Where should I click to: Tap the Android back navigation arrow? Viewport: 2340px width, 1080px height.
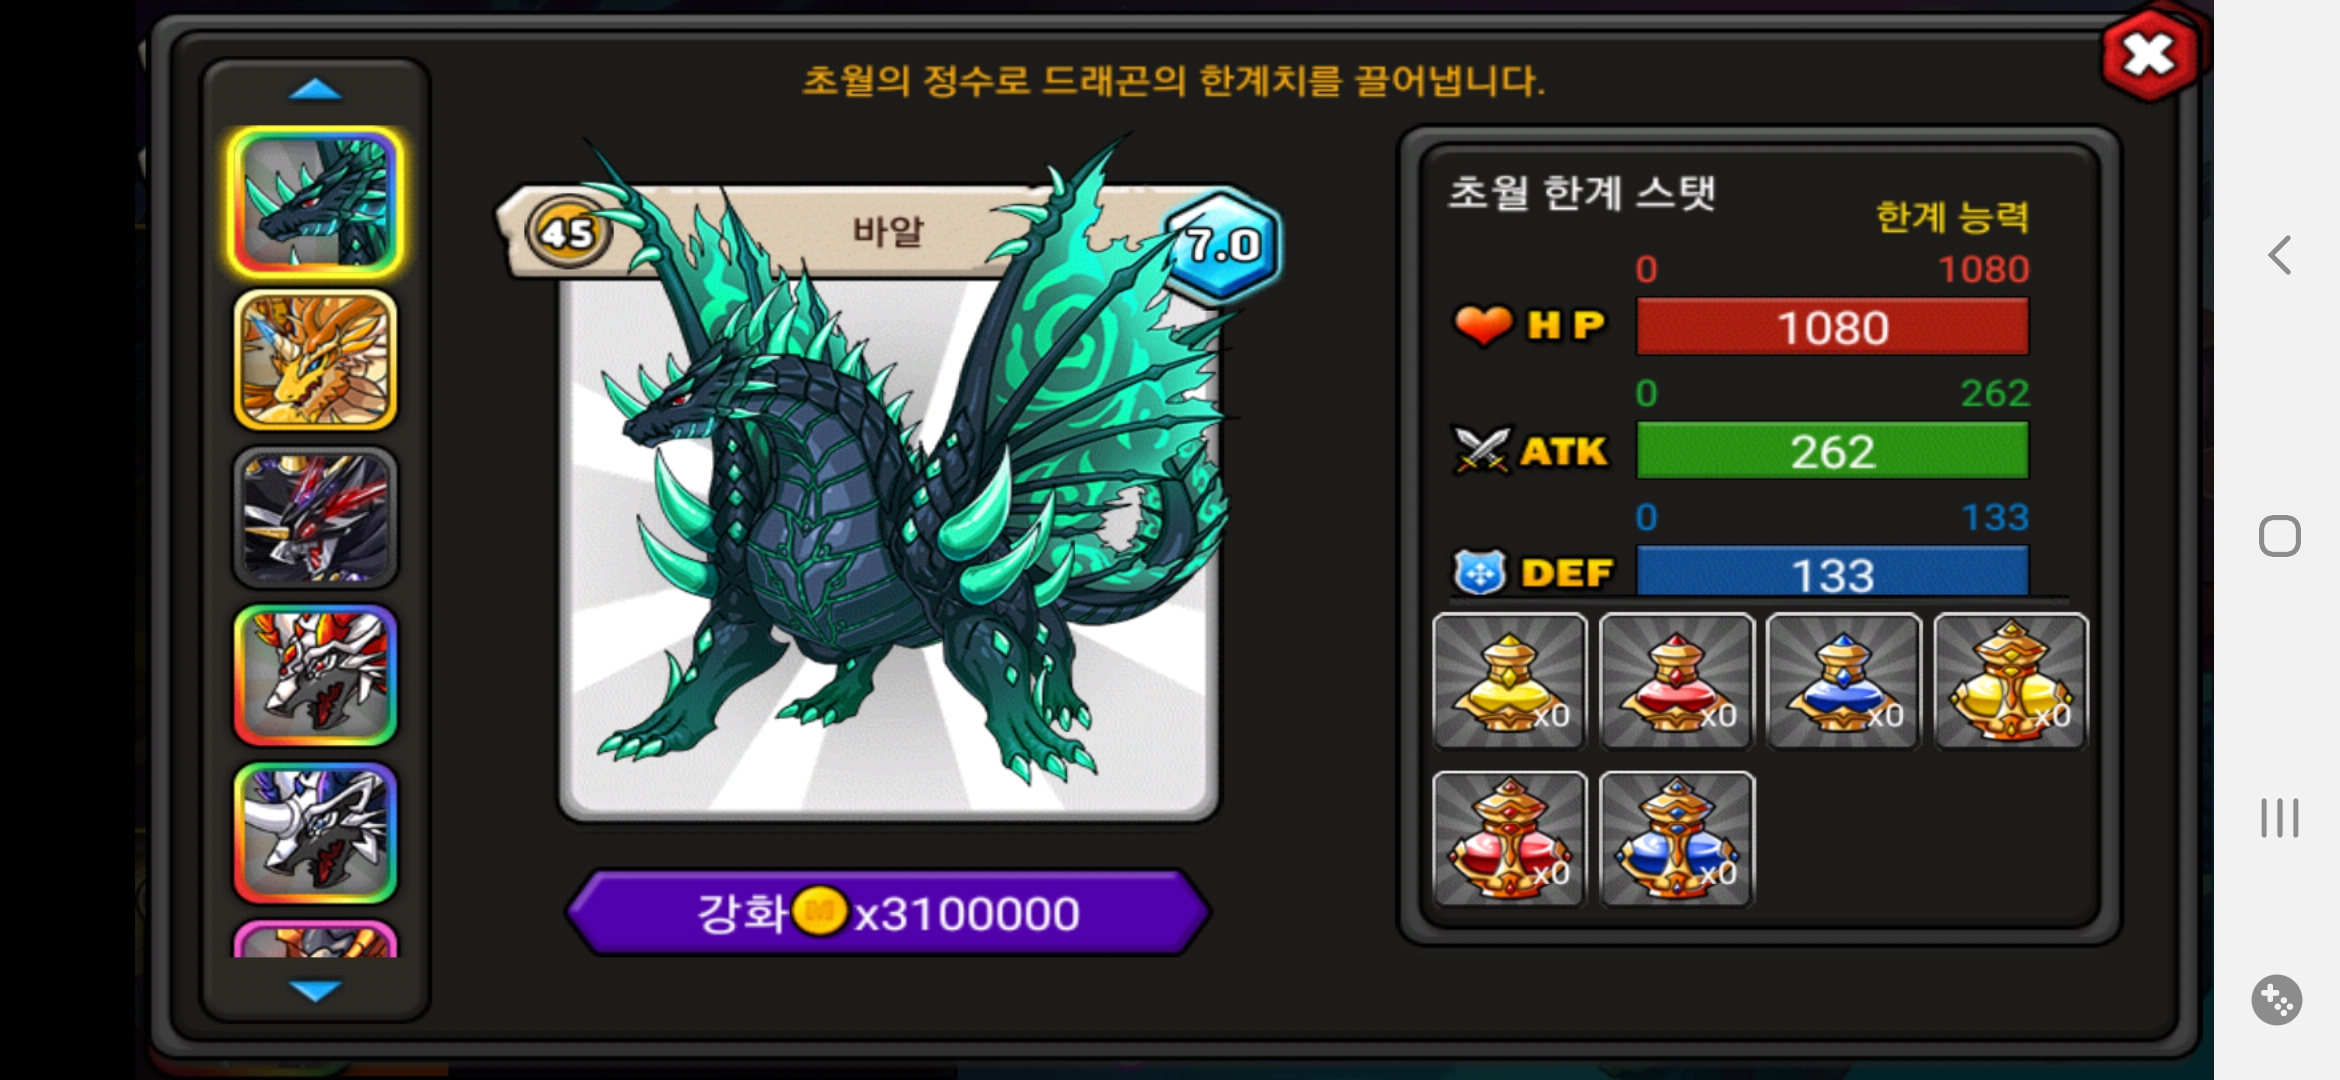(x=2279, y=255)
